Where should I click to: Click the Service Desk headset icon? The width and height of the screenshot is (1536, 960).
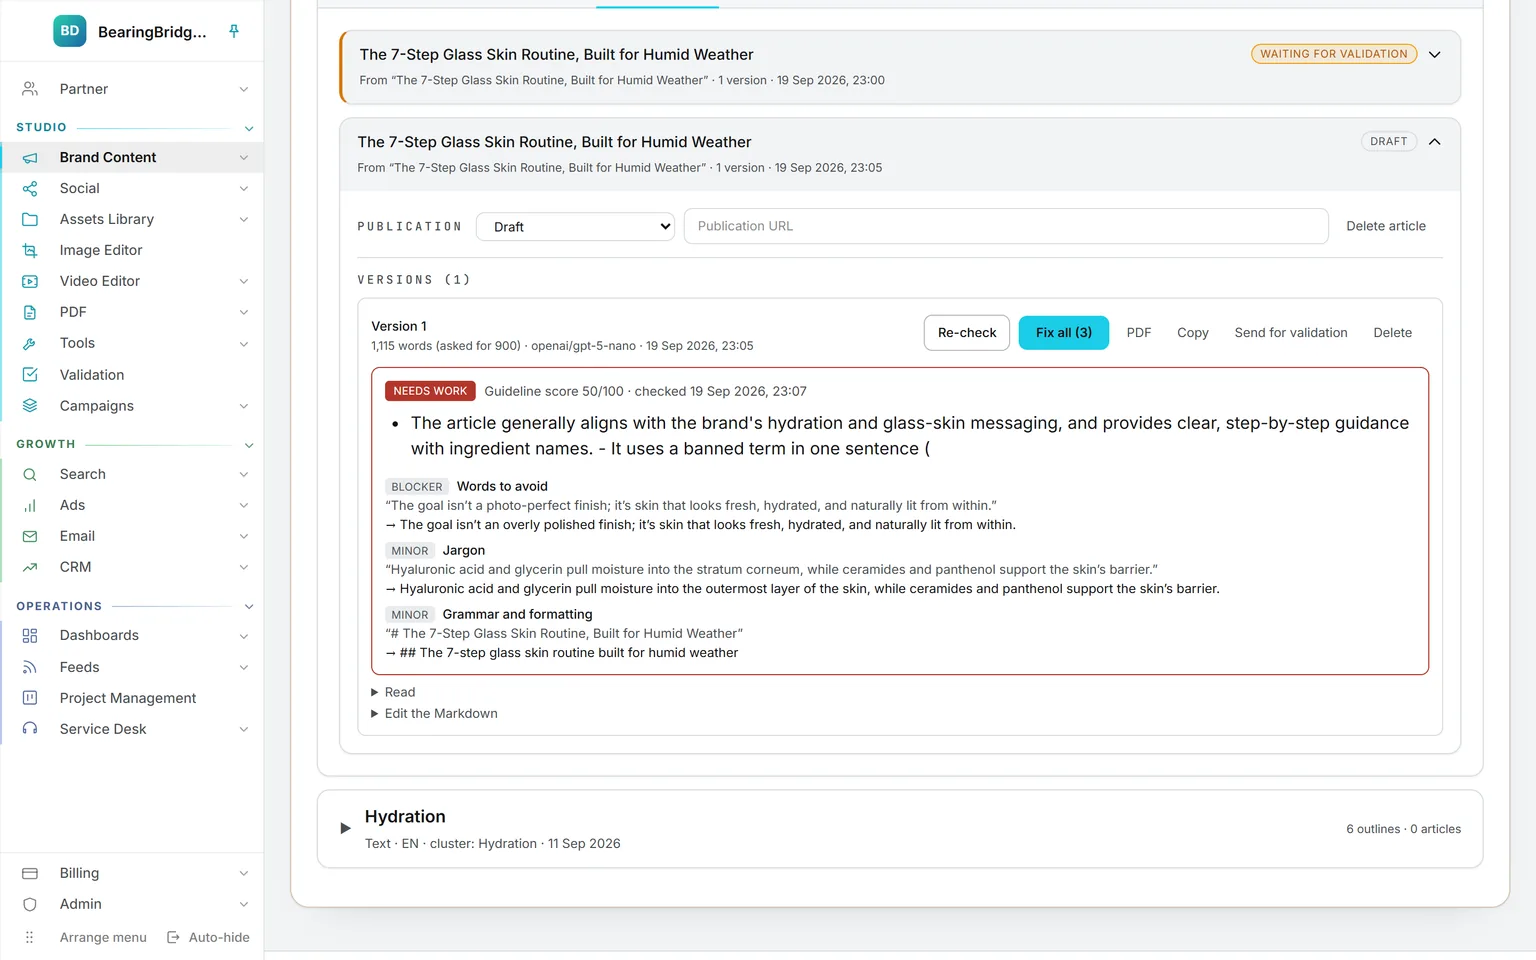pos(30,729)
